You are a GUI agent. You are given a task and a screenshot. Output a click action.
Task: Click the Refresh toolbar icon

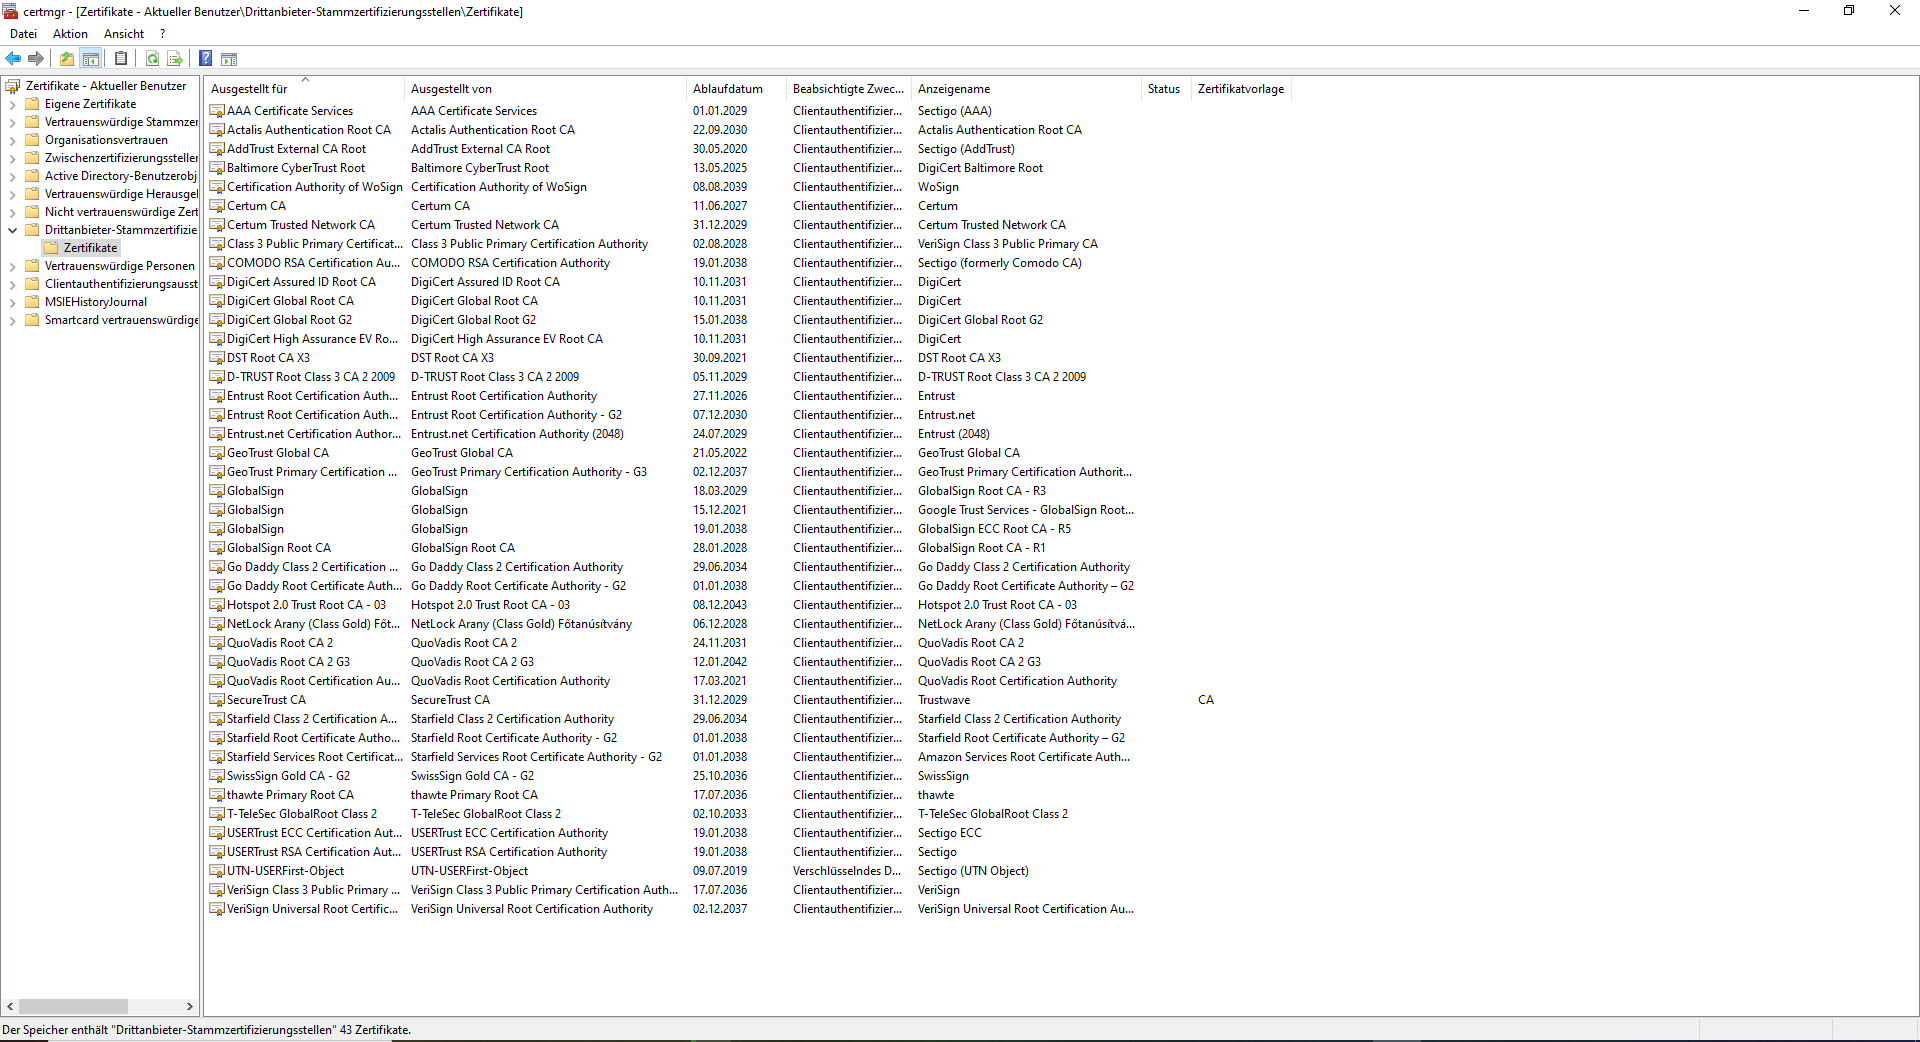coord(152,58)
